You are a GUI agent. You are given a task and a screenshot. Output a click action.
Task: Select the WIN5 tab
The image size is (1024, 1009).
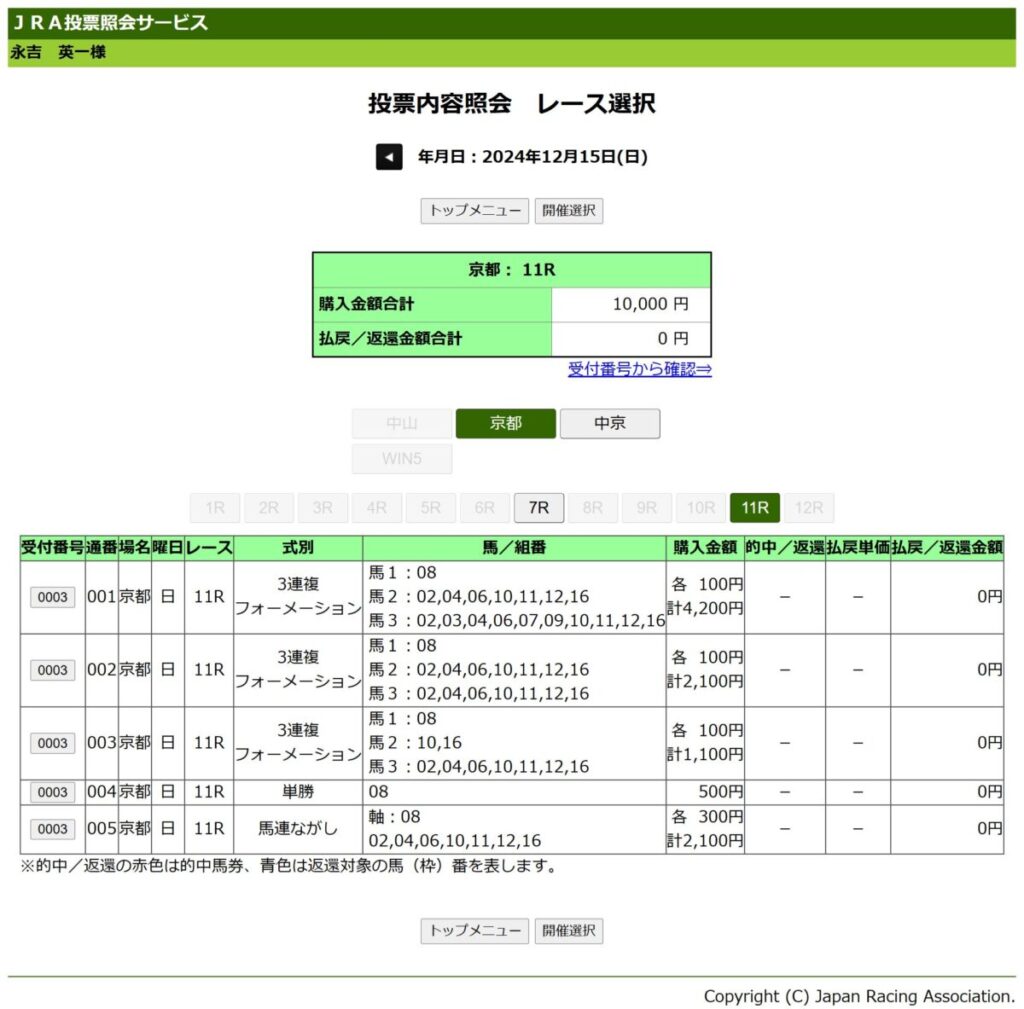tap(402, 458)
